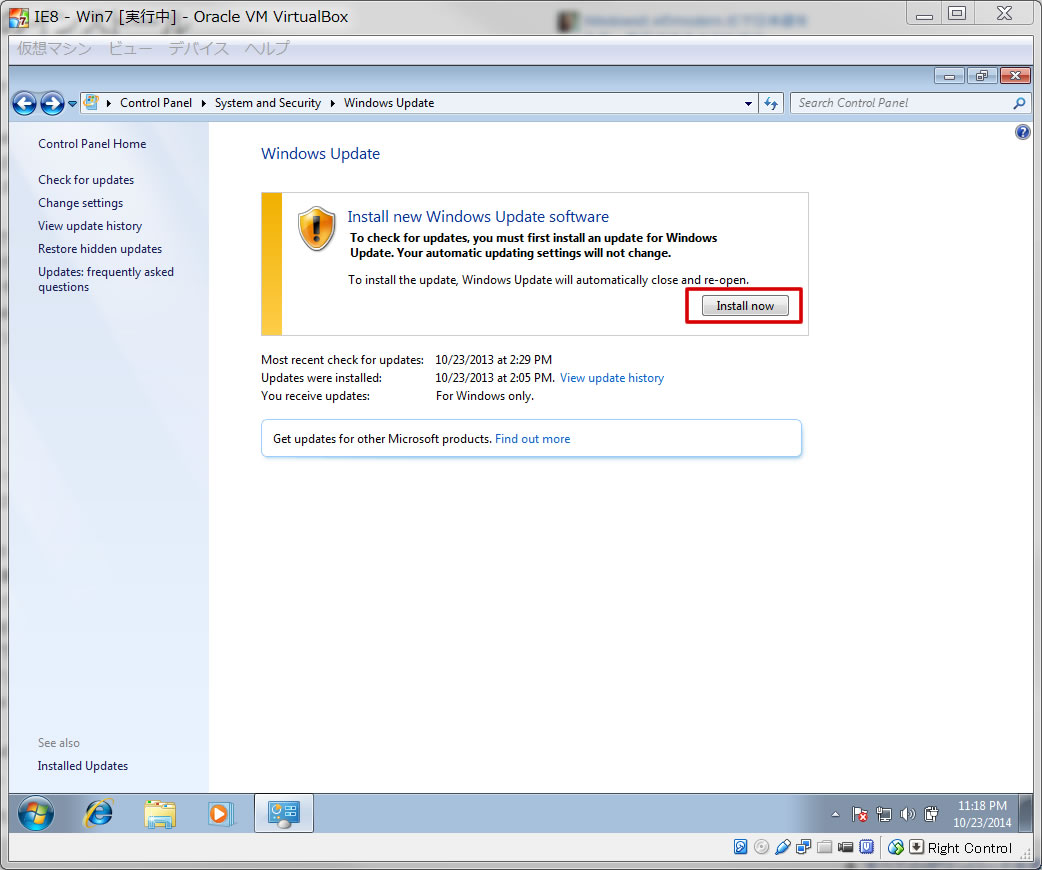Click the VirtualBox optical disc status icon
This screenshot has width=1042, height=870.
pyautogui.click(x=762, y=847)
